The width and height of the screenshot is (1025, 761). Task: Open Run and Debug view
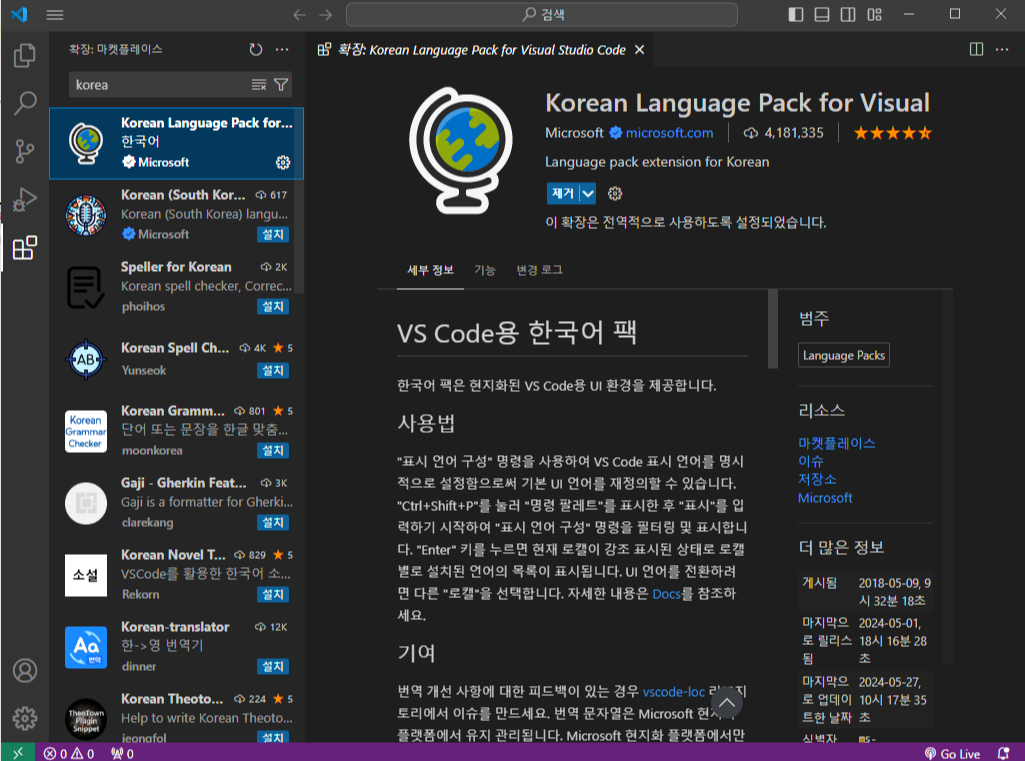[x=24, y=199]
